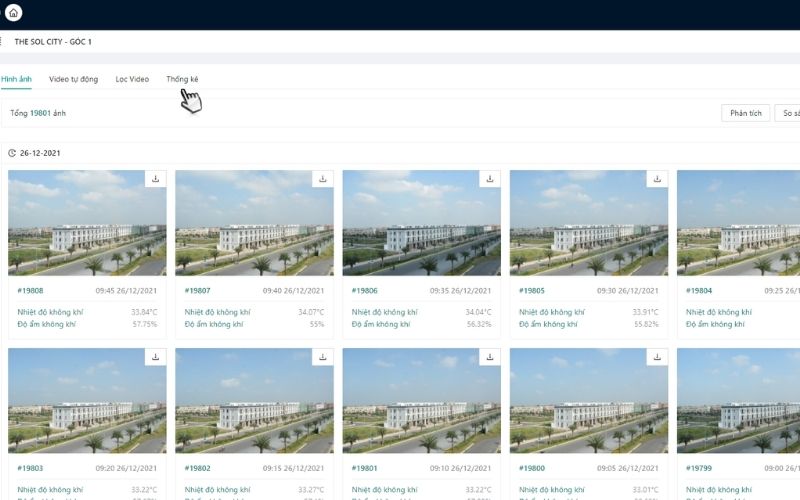Download image #19807

coord(322,179)
